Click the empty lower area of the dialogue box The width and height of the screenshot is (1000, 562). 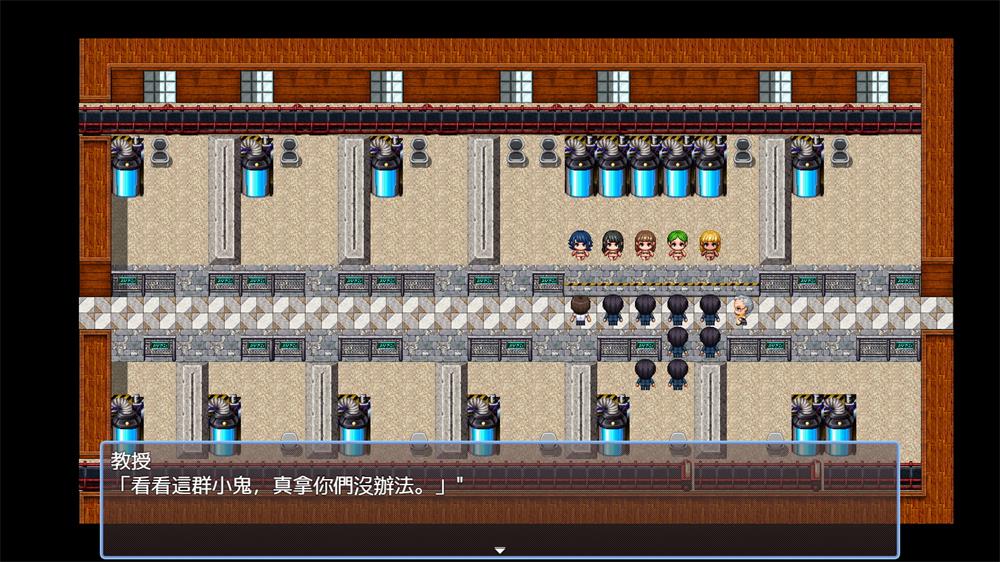coord(499,522)
